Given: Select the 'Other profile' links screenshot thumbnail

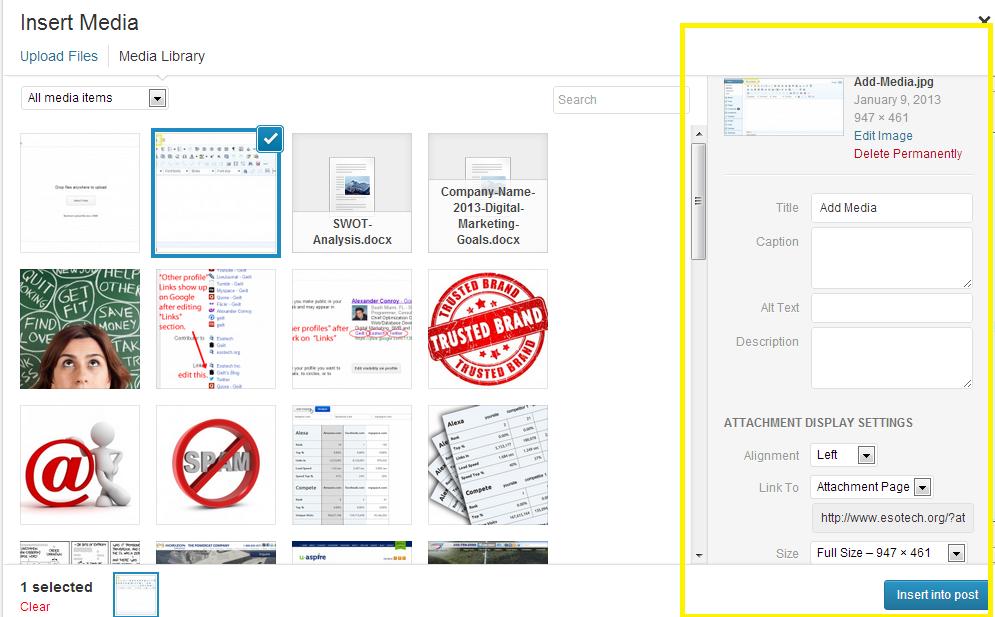Looking at the screenshot, I should [216, 329].
